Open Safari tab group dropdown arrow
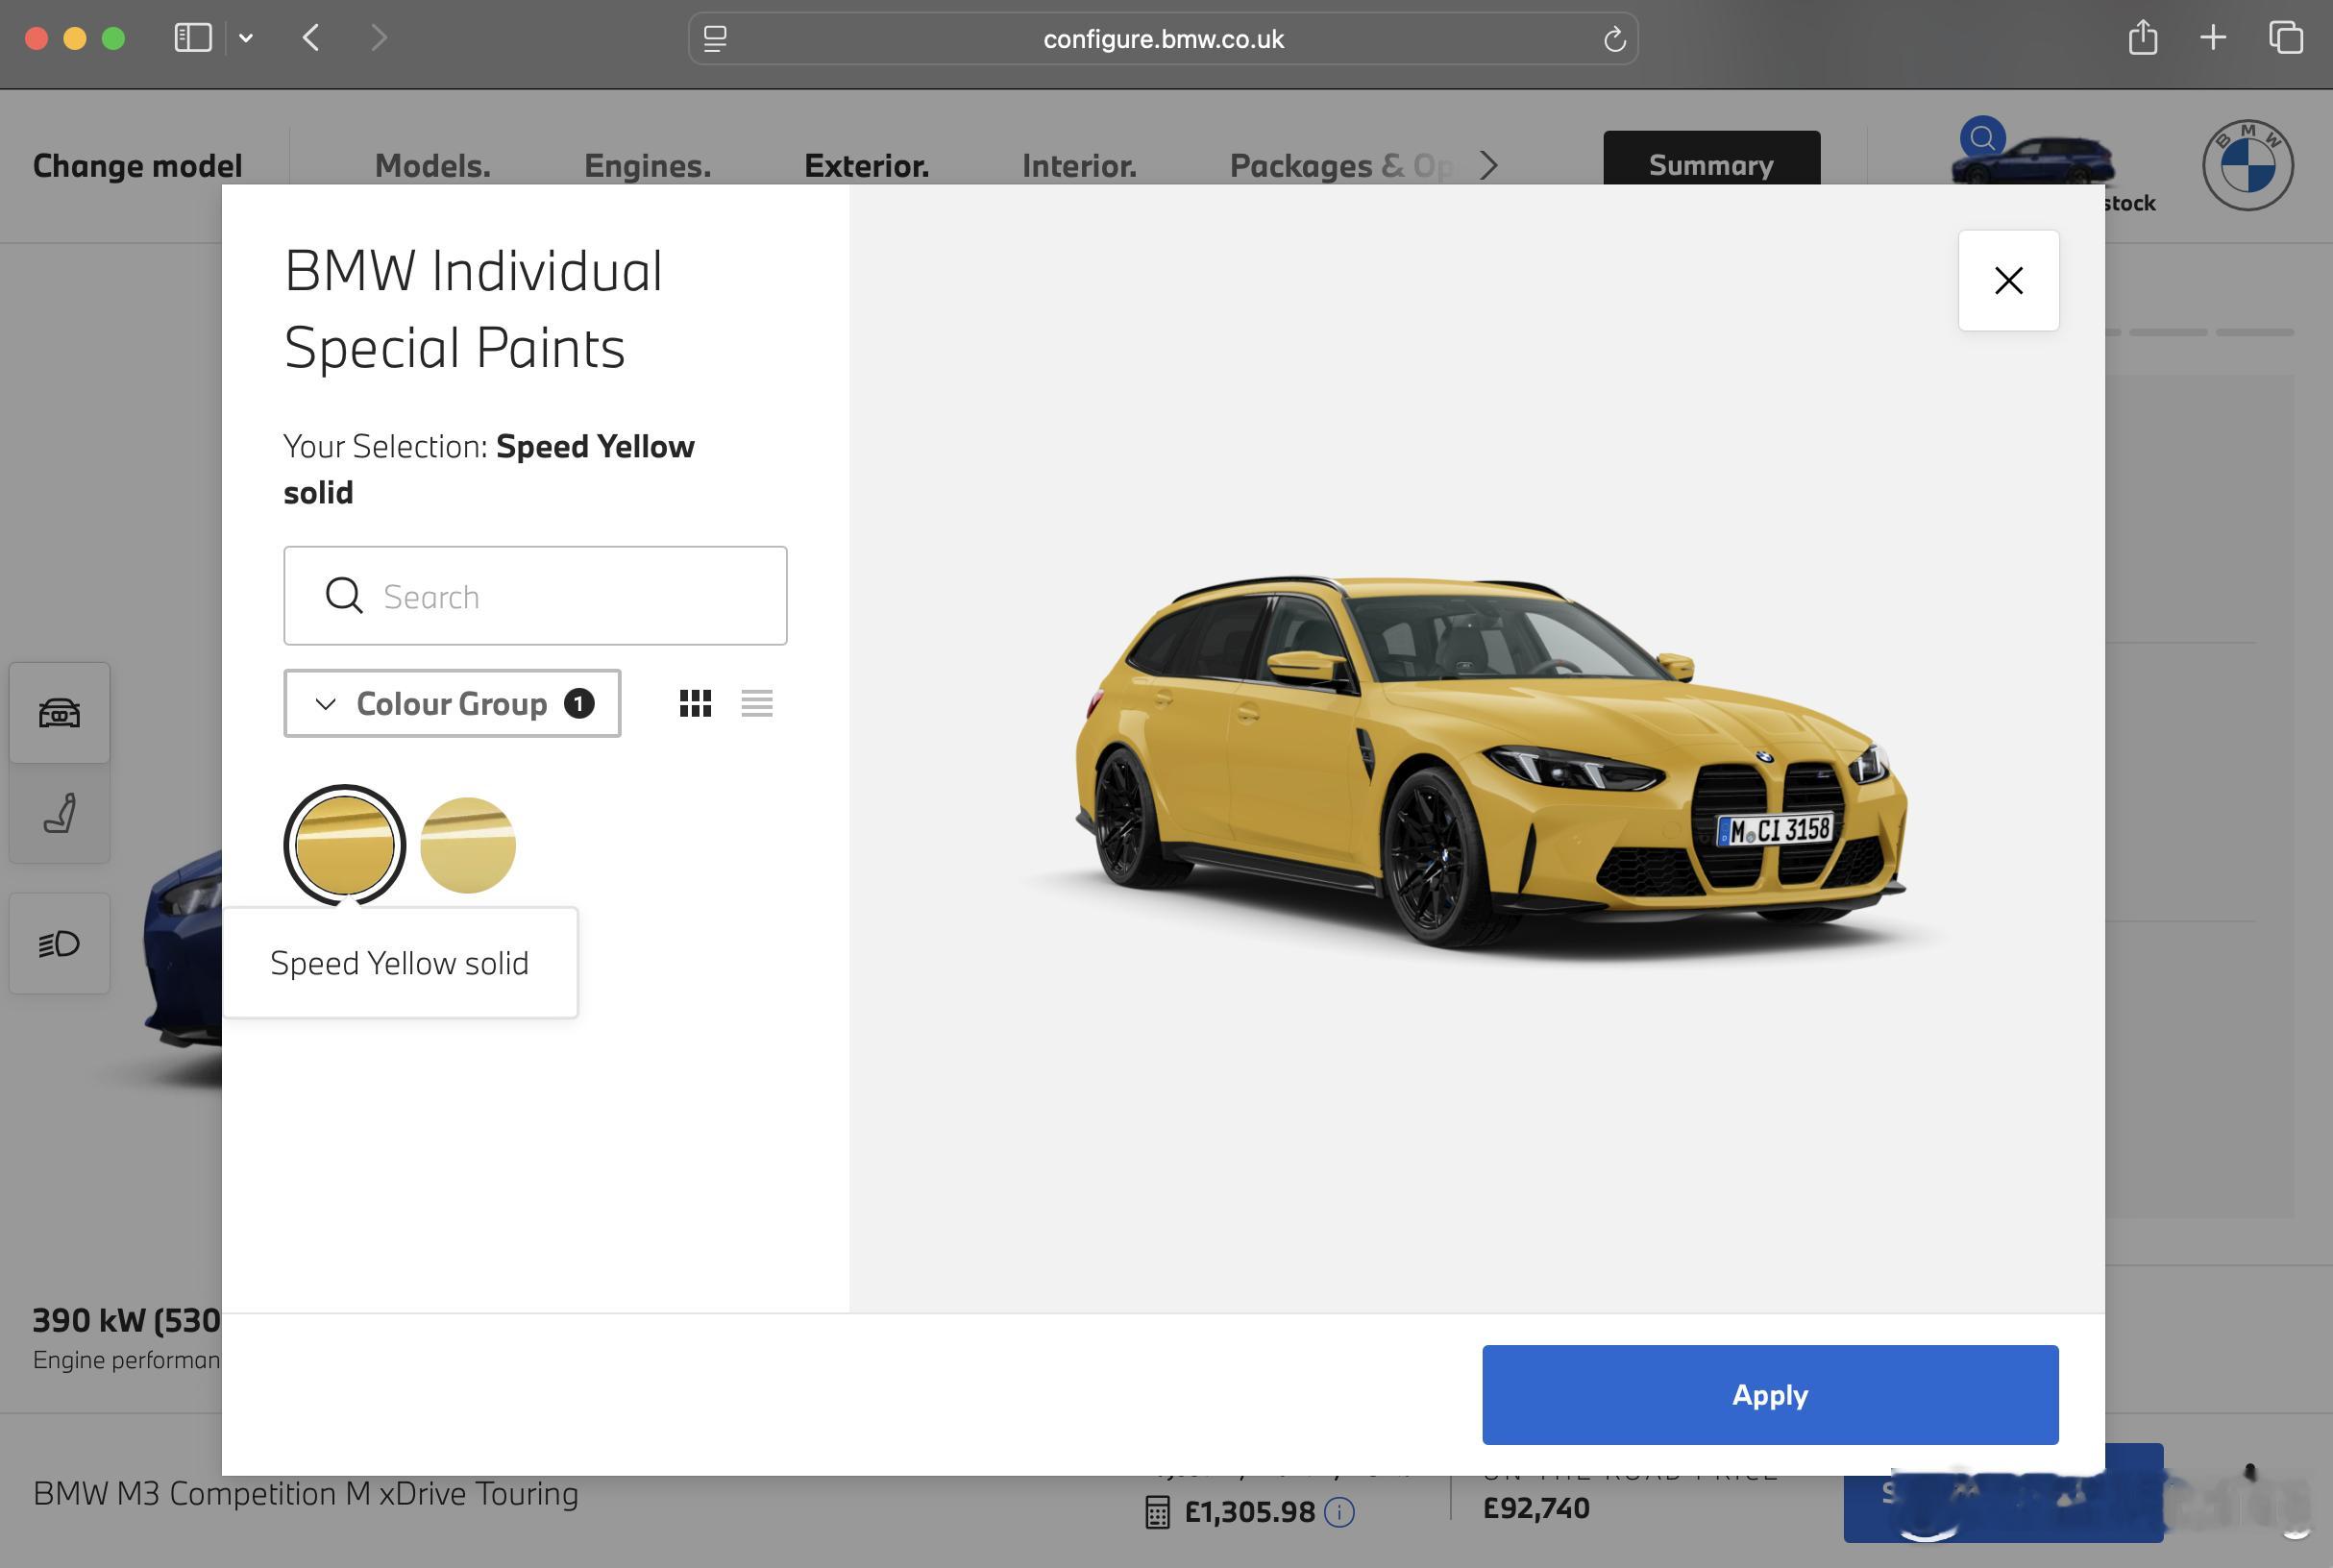 tap(246, 38)
